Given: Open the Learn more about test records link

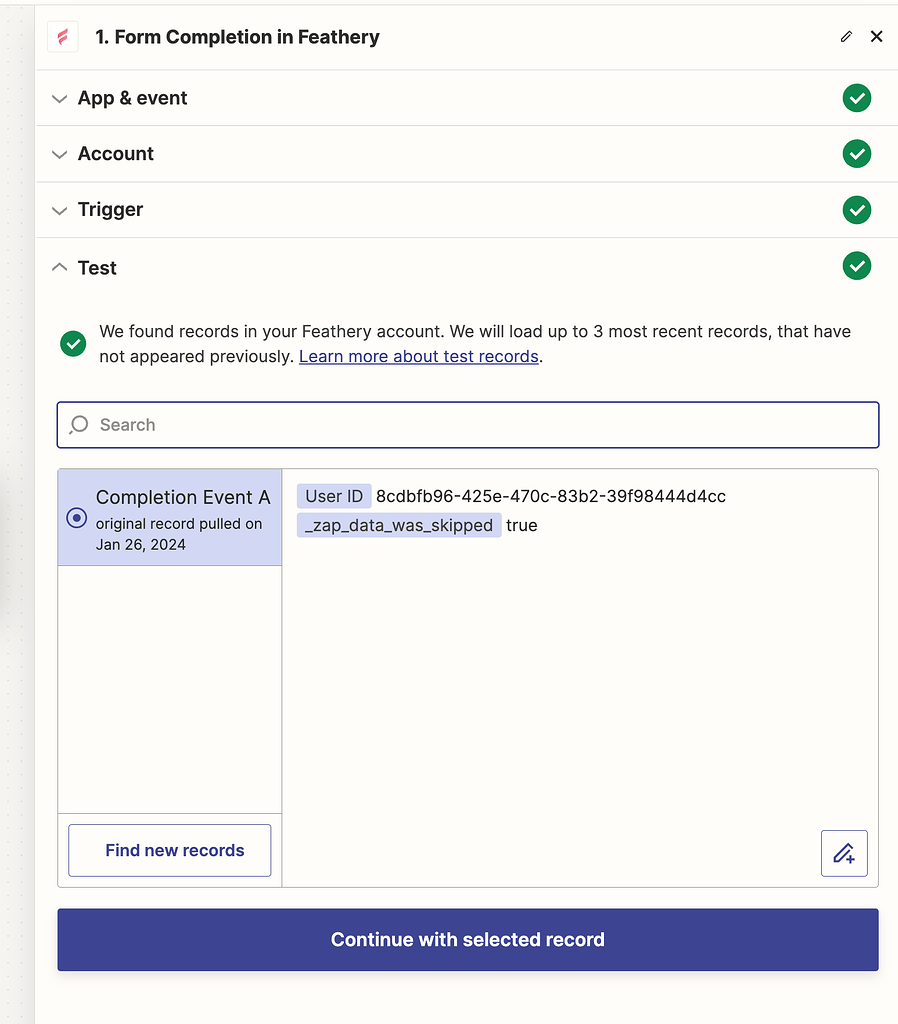Looking at the screenshot, I should pos(418,356).
